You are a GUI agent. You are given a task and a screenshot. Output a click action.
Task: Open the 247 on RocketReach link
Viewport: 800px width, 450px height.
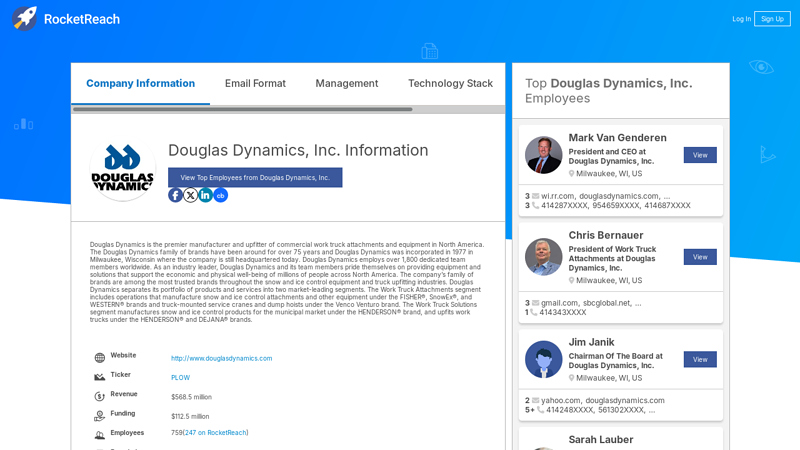click(215, 433)
